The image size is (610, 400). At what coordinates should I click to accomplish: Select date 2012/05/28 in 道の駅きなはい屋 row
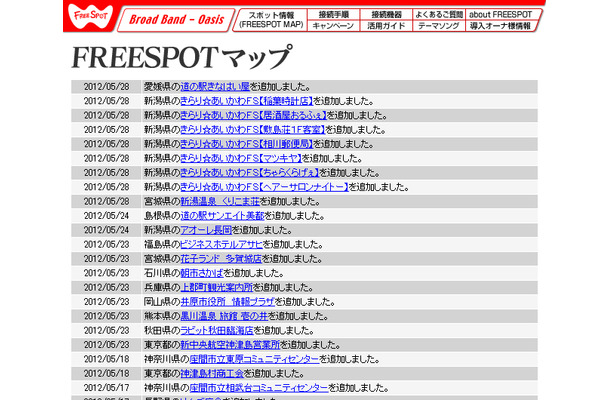click(107, 86)
